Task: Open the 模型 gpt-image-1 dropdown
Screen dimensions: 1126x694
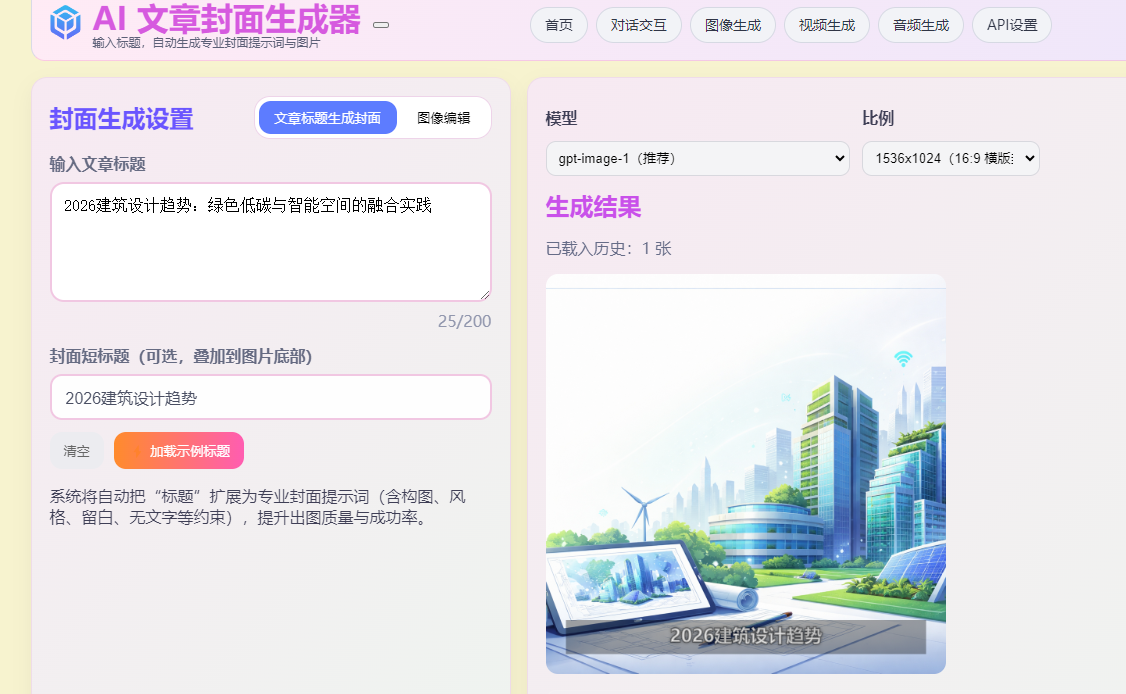Action: (x=697, y=158)
